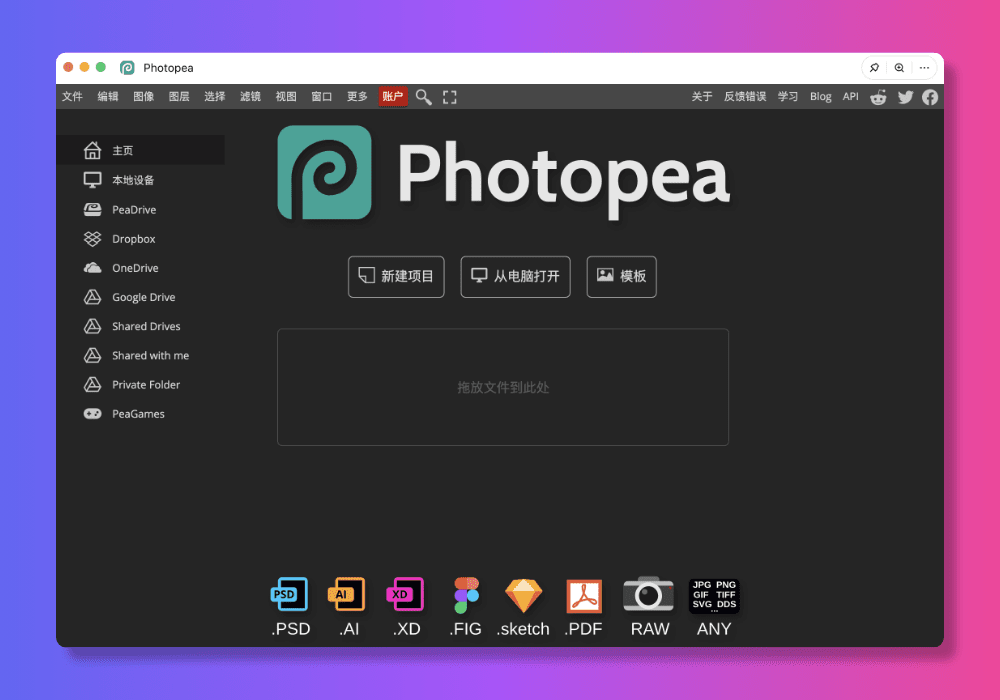This screenshot has height=700, width=1000.
Task: Click the 模板 templates button
Action: 621,277
